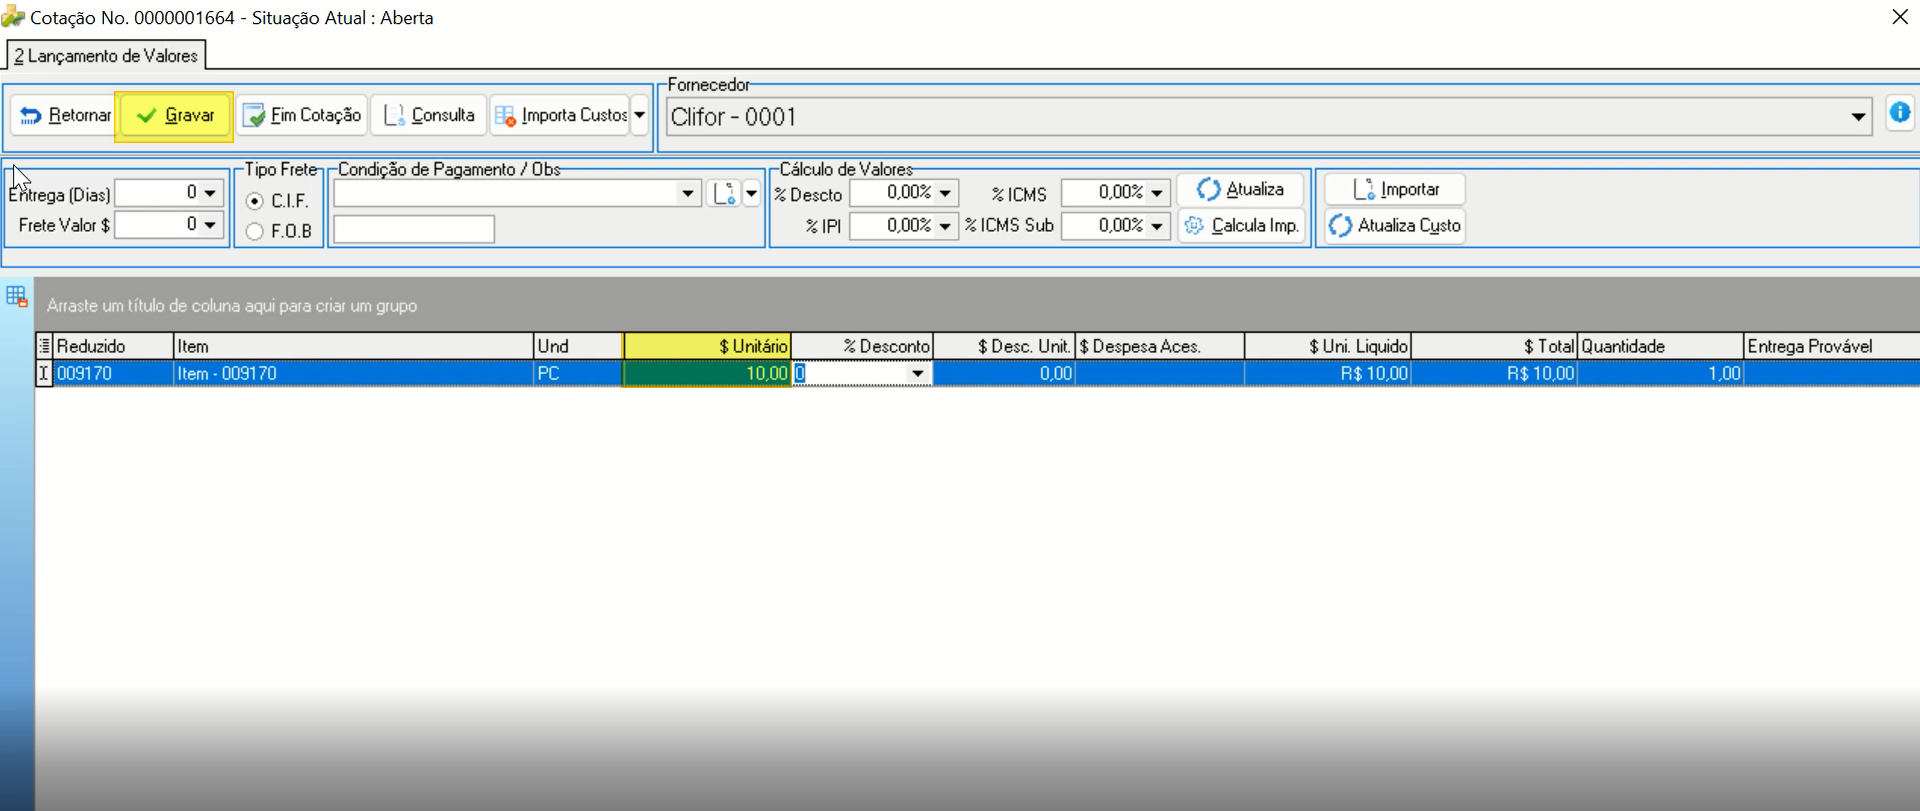The image size is (1920, 811).
Task: Click Importa Custos button
Action: click(560, 115)
